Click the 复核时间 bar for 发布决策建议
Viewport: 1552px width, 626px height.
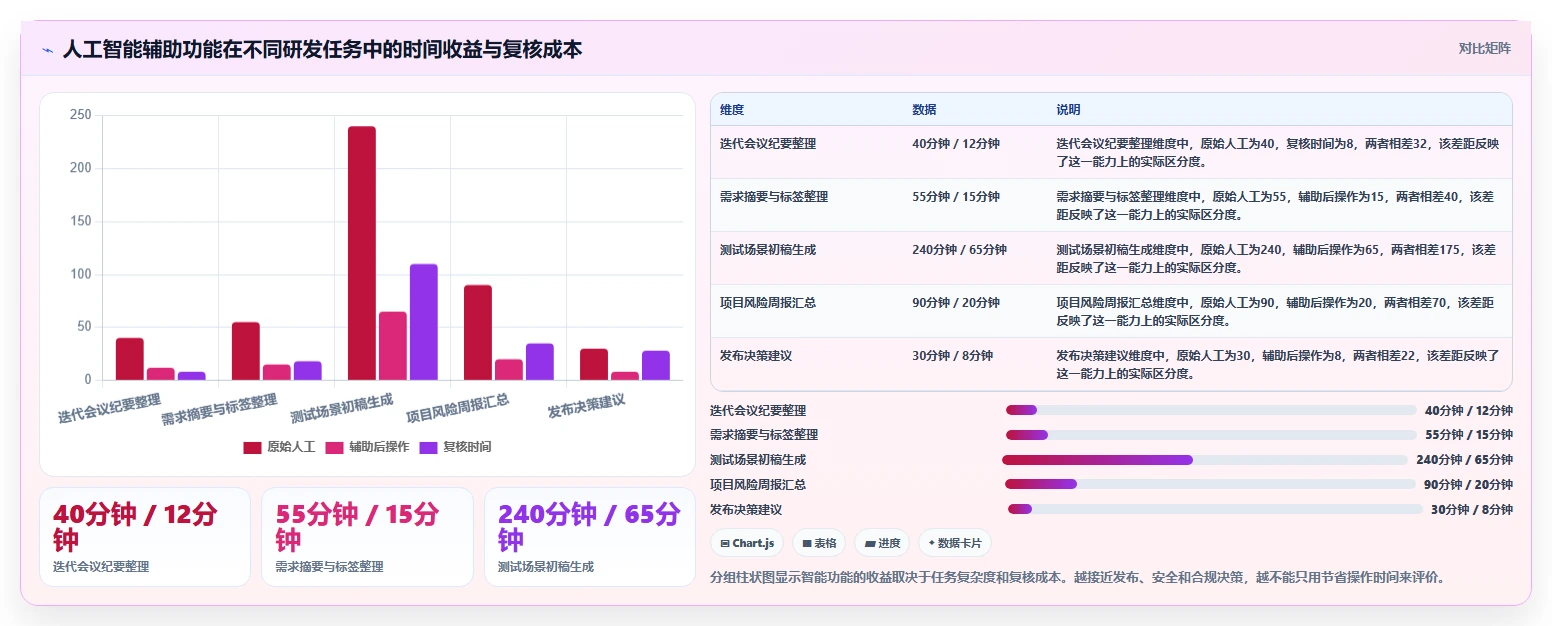(656, 365)
